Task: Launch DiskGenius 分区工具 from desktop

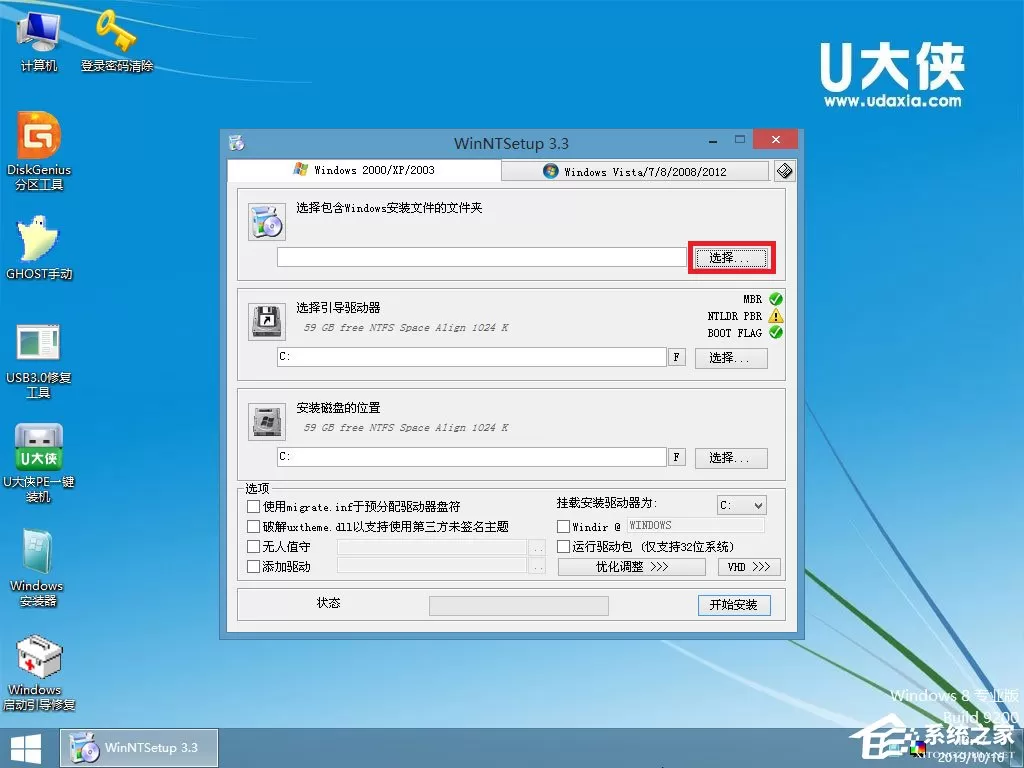Action: tap(39, 152)
